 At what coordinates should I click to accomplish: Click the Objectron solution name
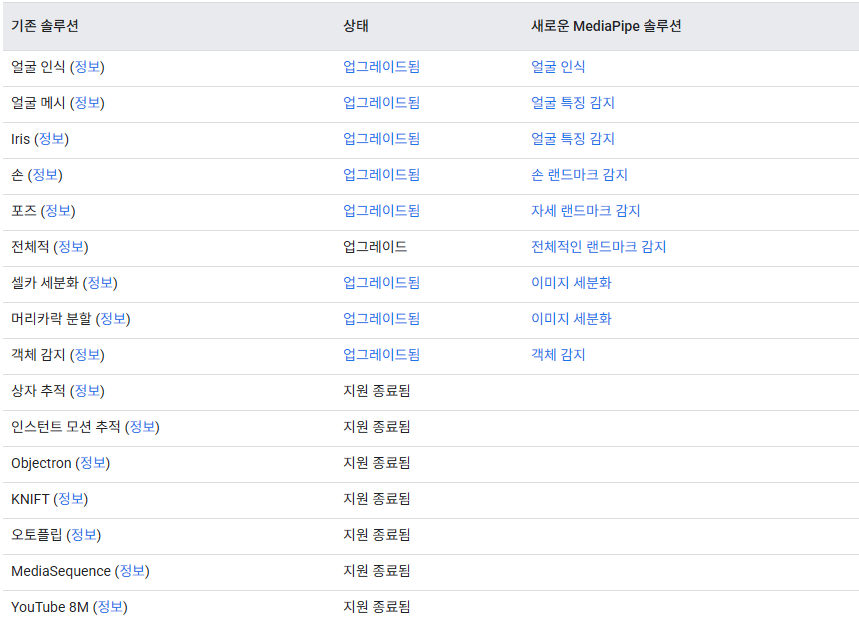[x=41, y=463]
